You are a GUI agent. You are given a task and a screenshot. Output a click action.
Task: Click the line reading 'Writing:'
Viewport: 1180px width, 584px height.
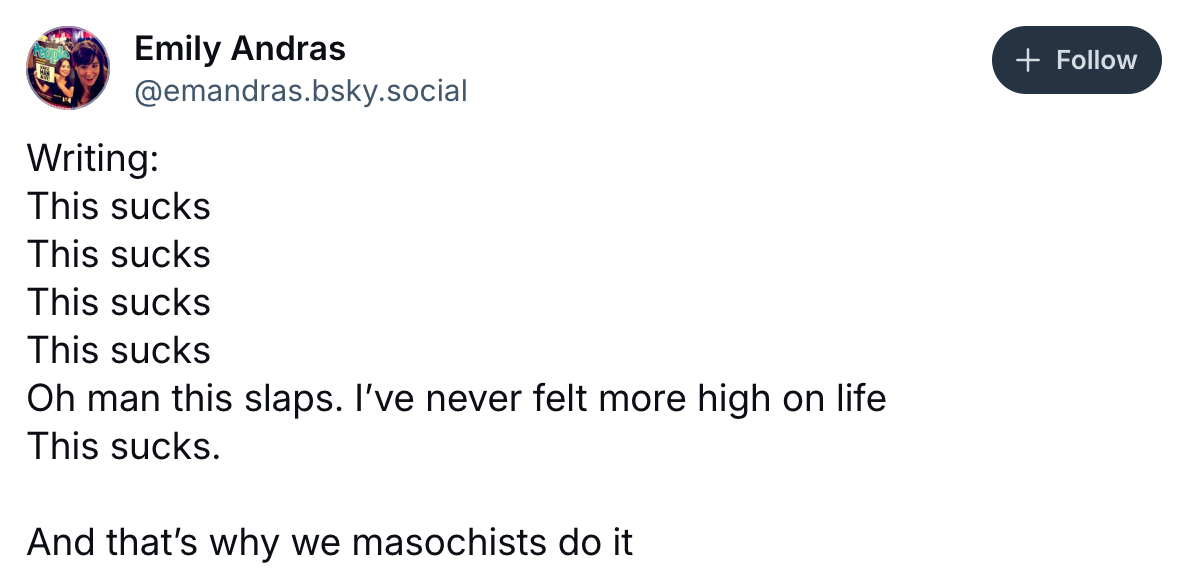click(x=93, y=158)
